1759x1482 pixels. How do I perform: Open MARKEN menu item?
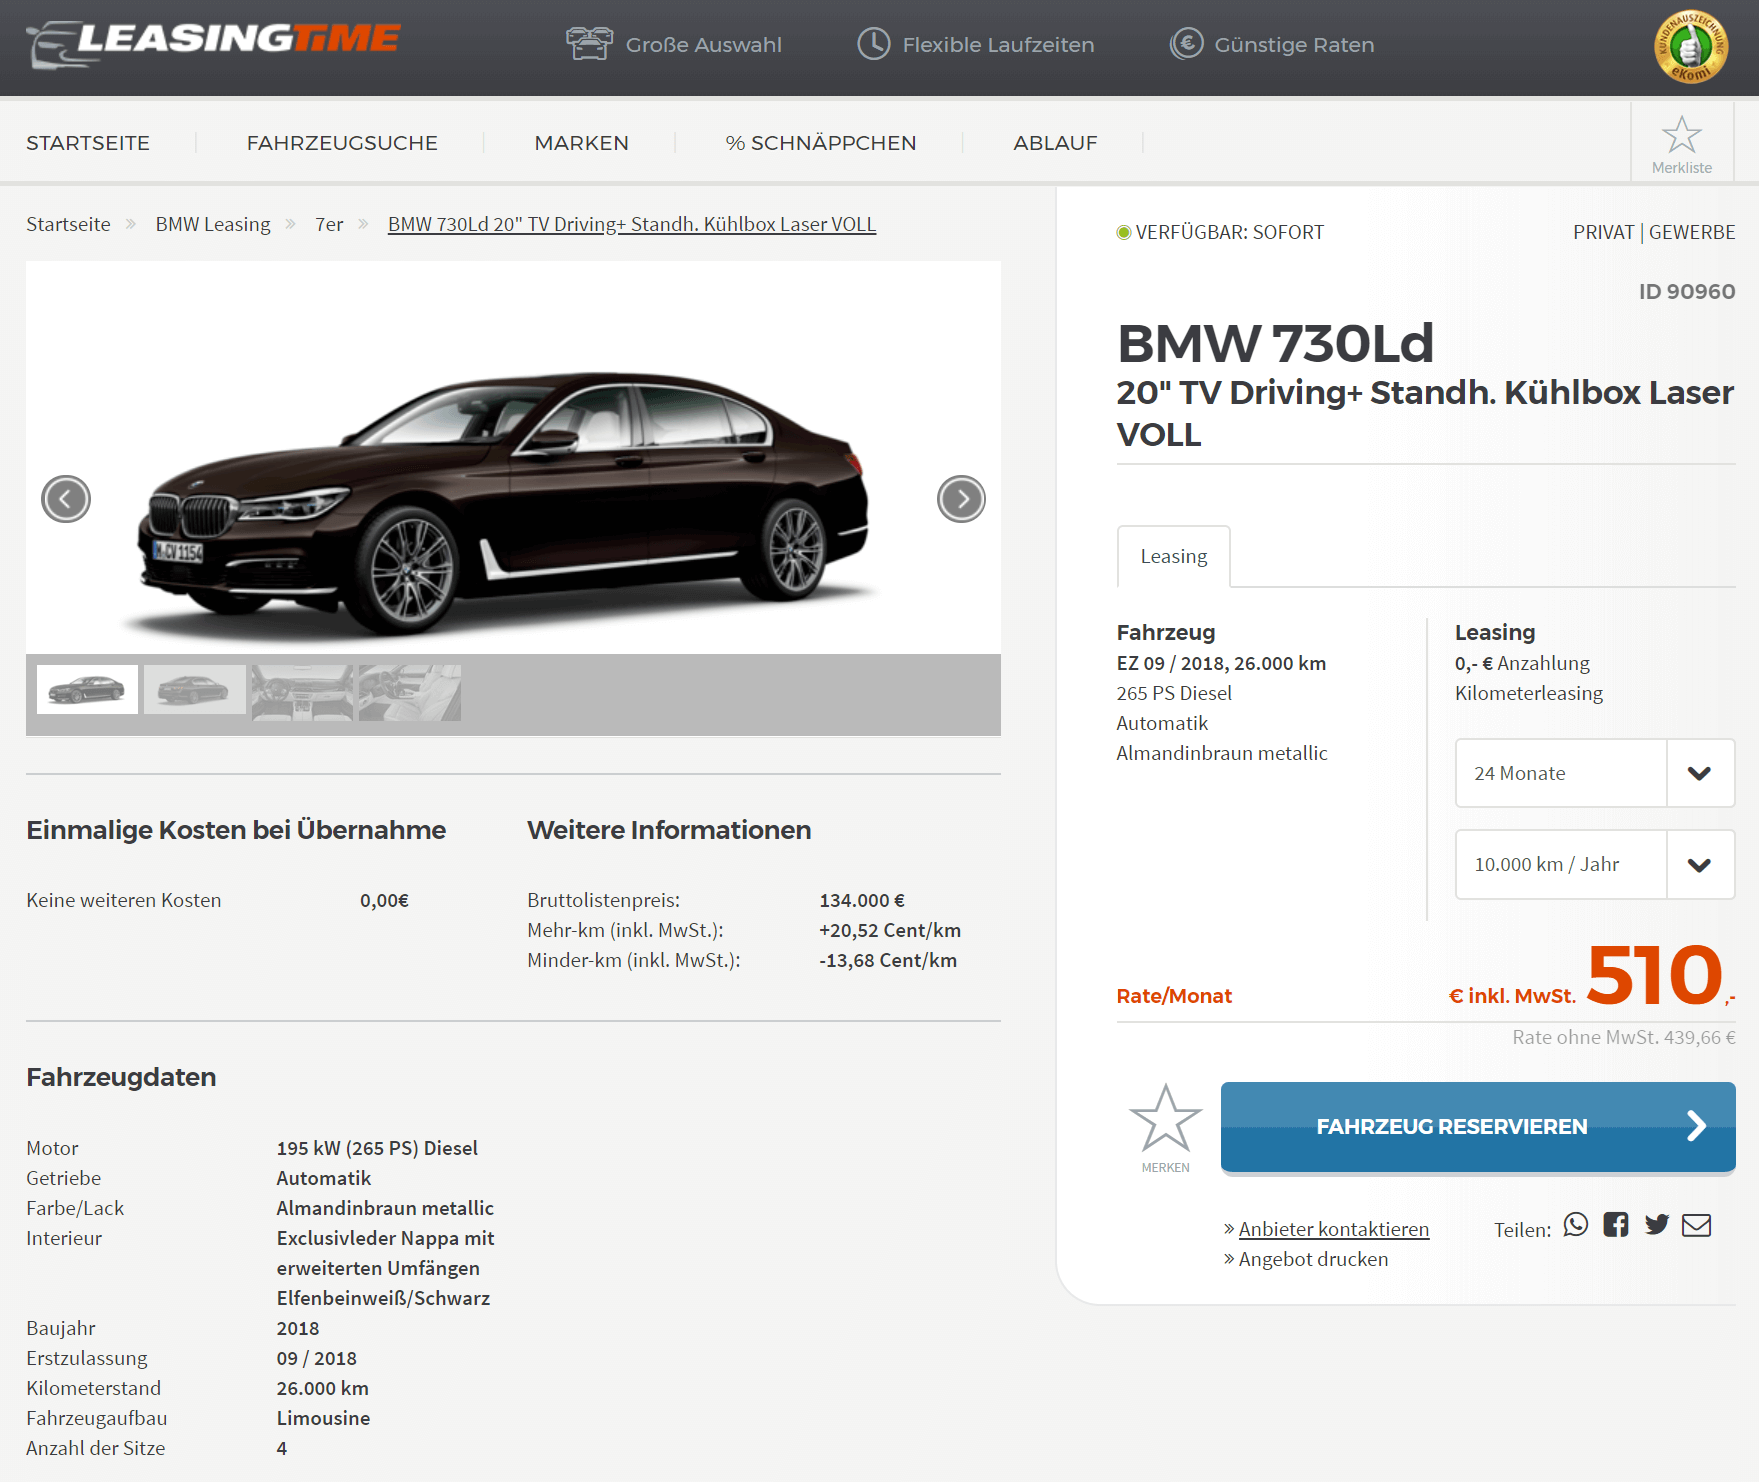(582, 143)
